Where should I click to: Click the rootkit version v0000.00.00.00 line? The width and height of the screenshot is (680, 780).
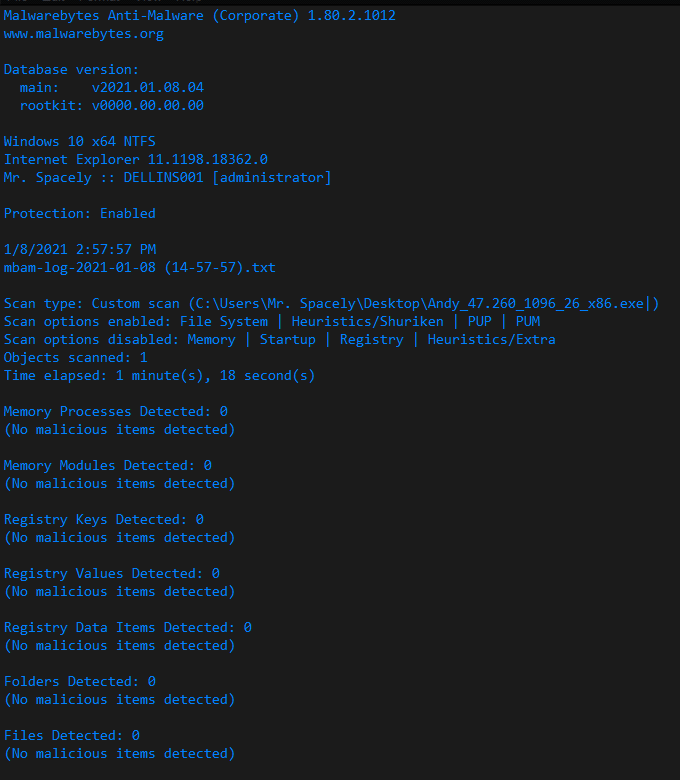(112, 105)
